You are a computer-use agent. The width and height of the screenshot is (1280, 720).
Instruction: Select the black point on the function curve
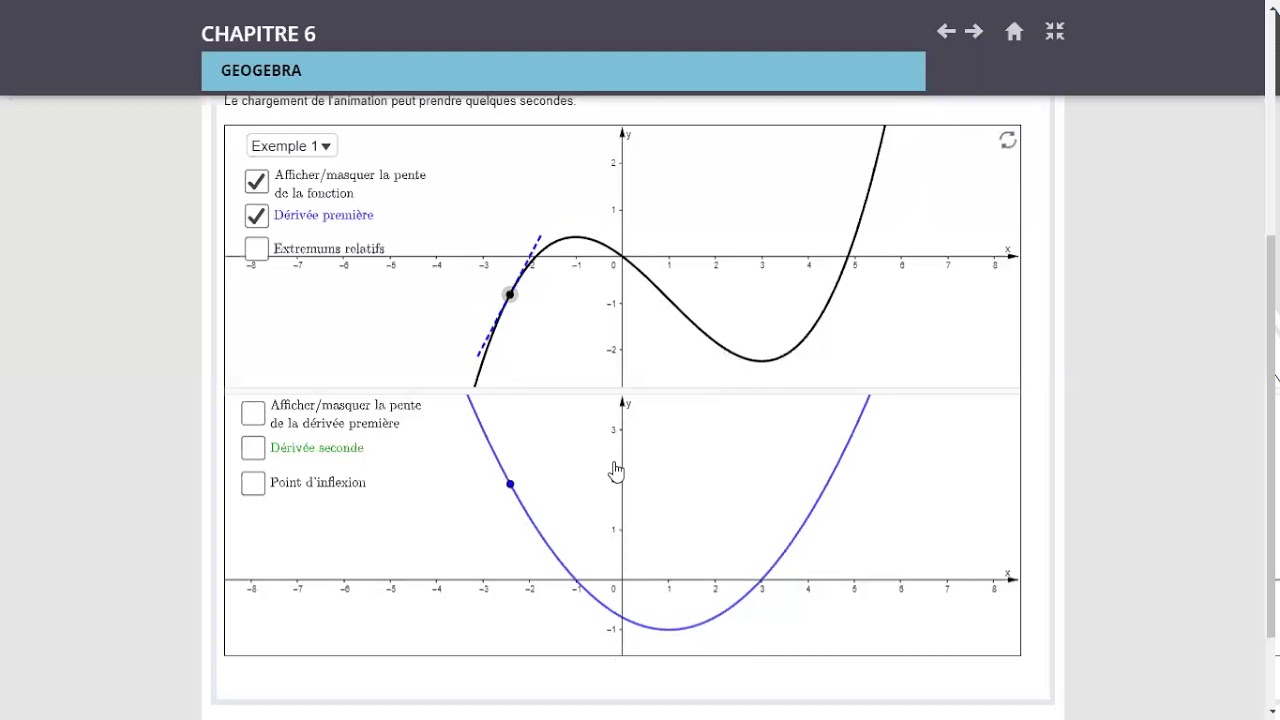pyautogui.click(x=510, y=294)
